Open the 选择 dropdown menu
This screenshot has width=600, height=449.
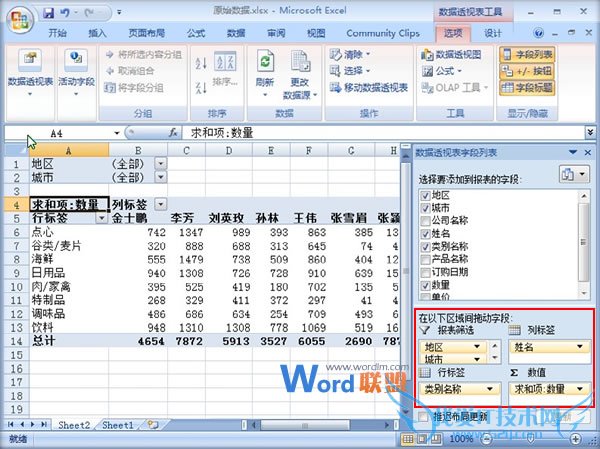point(351,71)
